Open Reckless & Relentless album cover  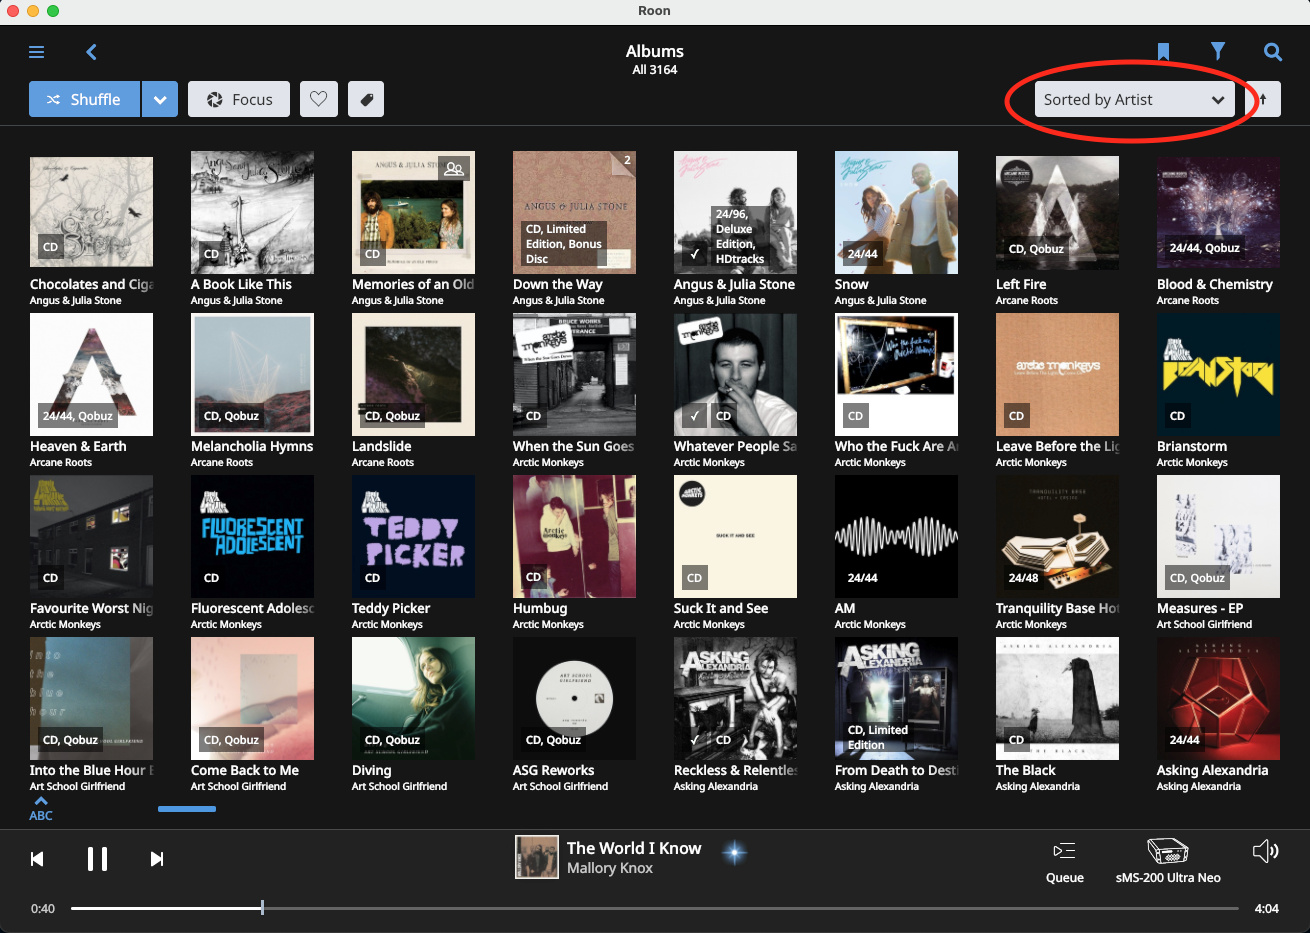735,698
